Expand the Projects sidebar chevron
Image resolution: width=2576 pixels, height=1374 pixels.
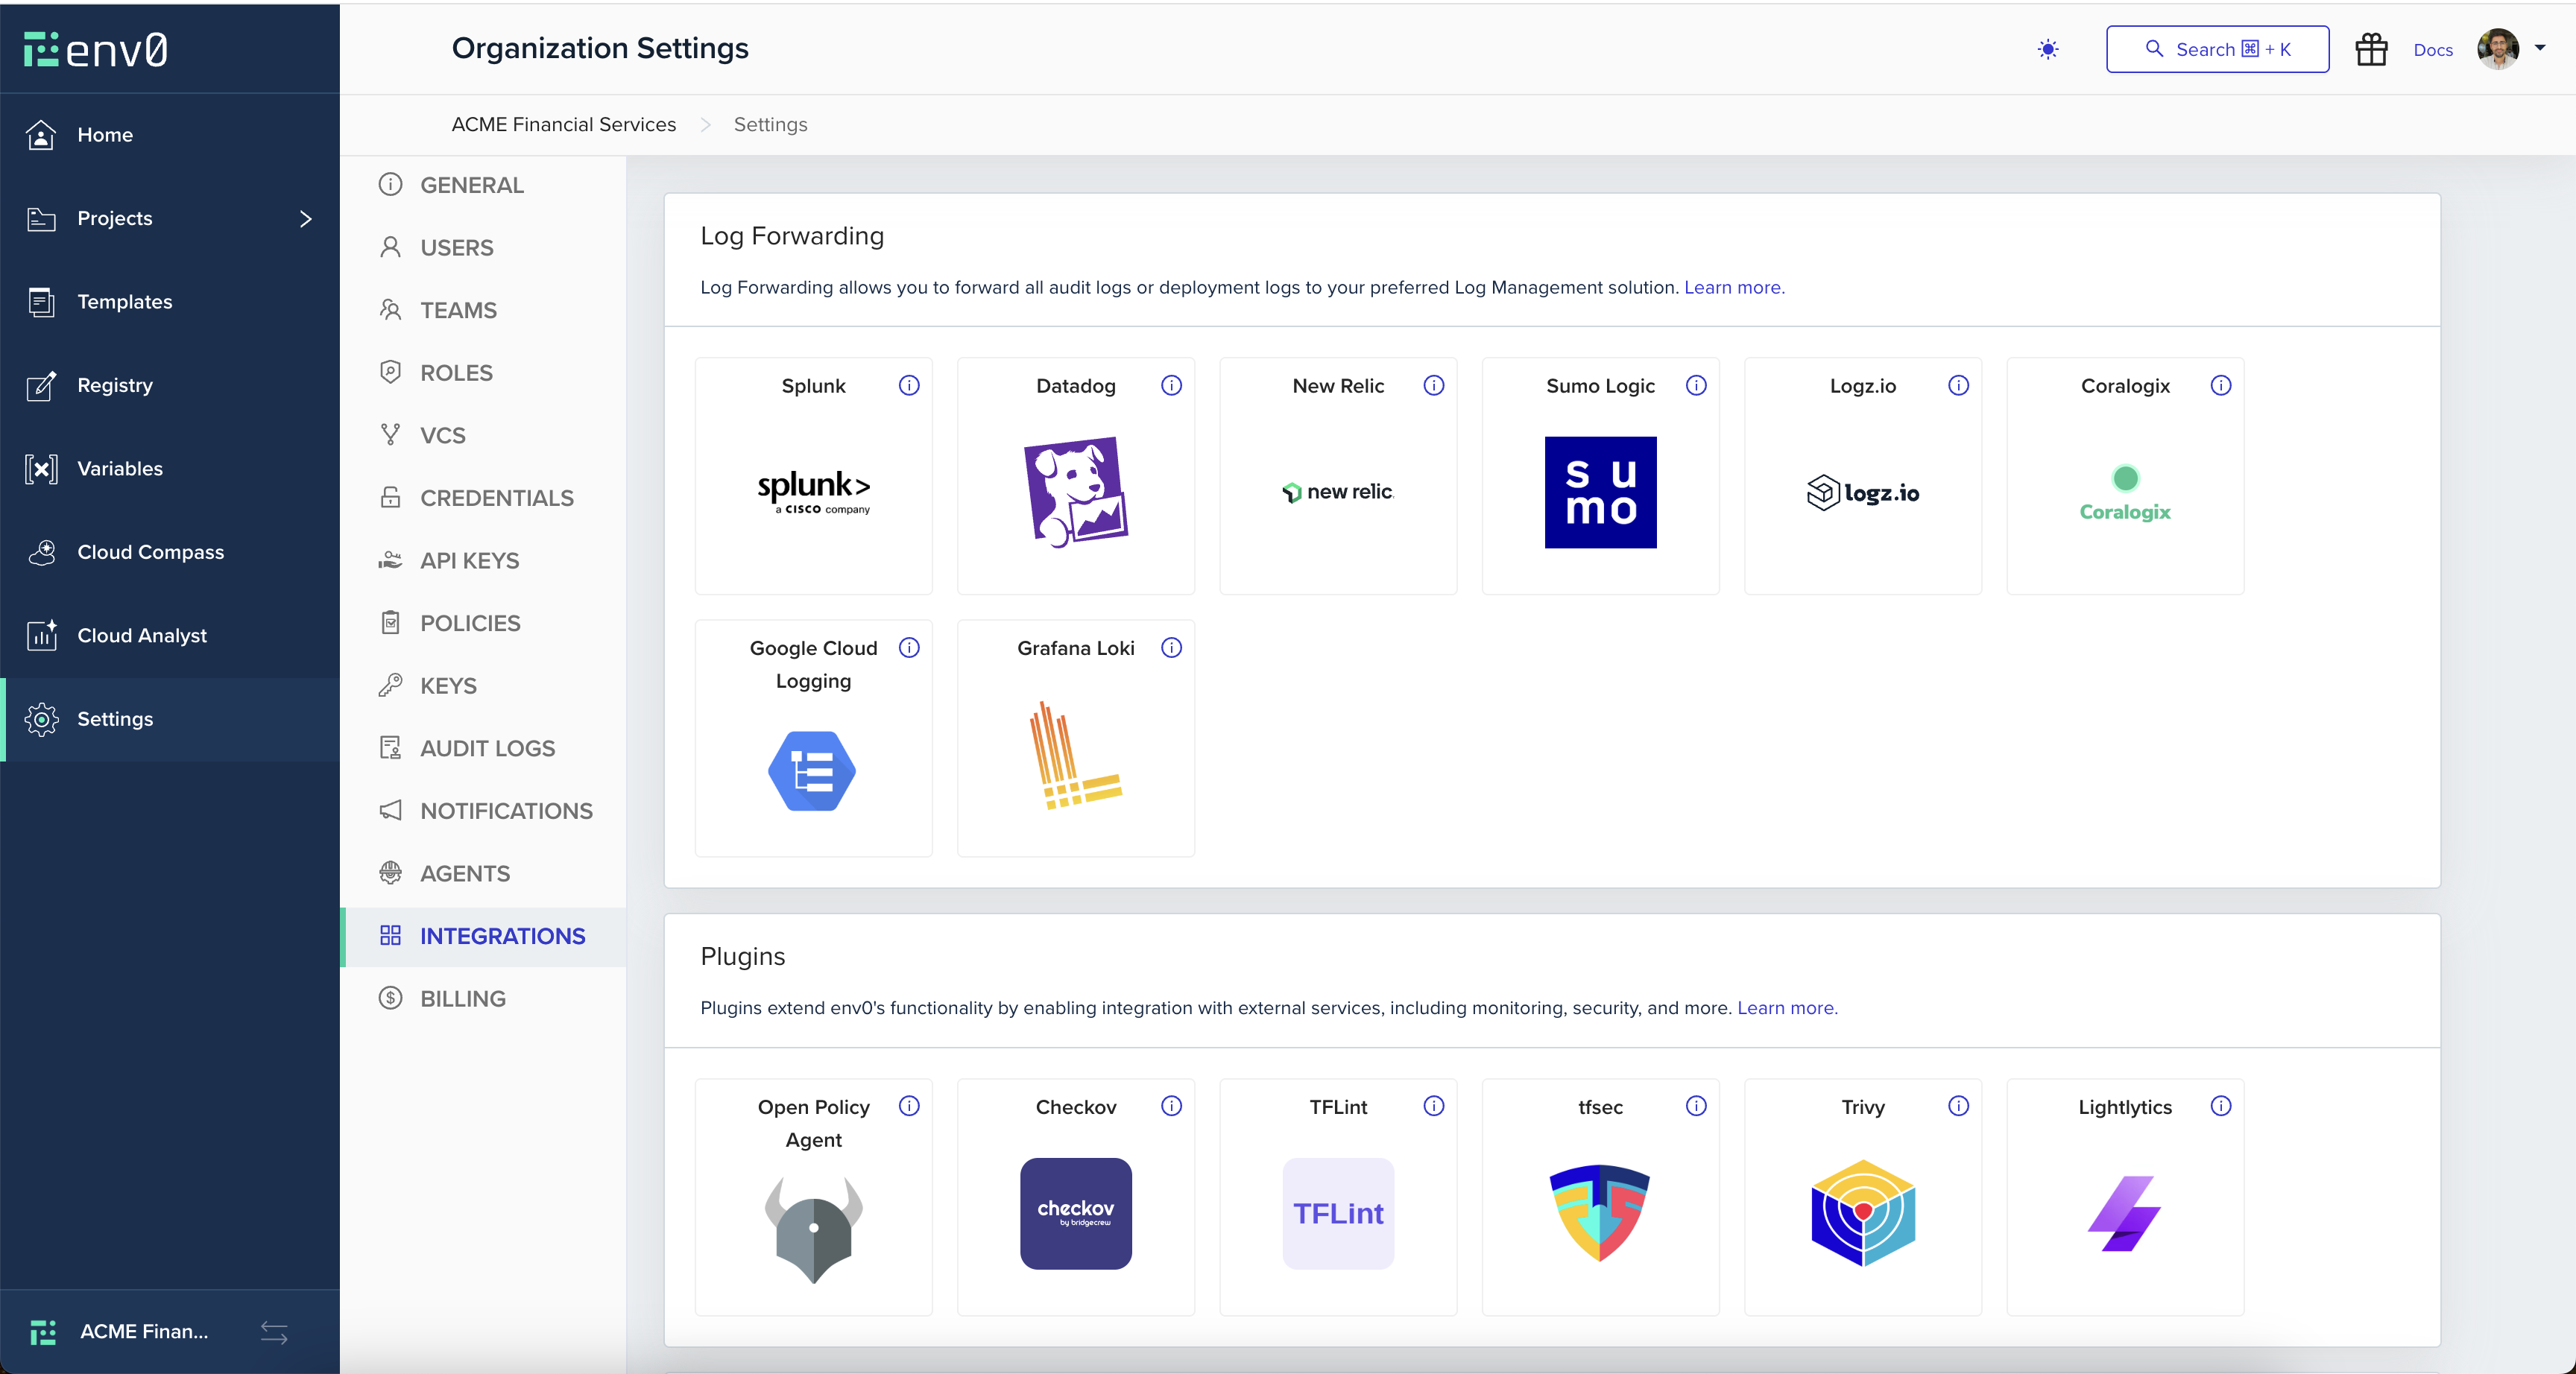305,218
